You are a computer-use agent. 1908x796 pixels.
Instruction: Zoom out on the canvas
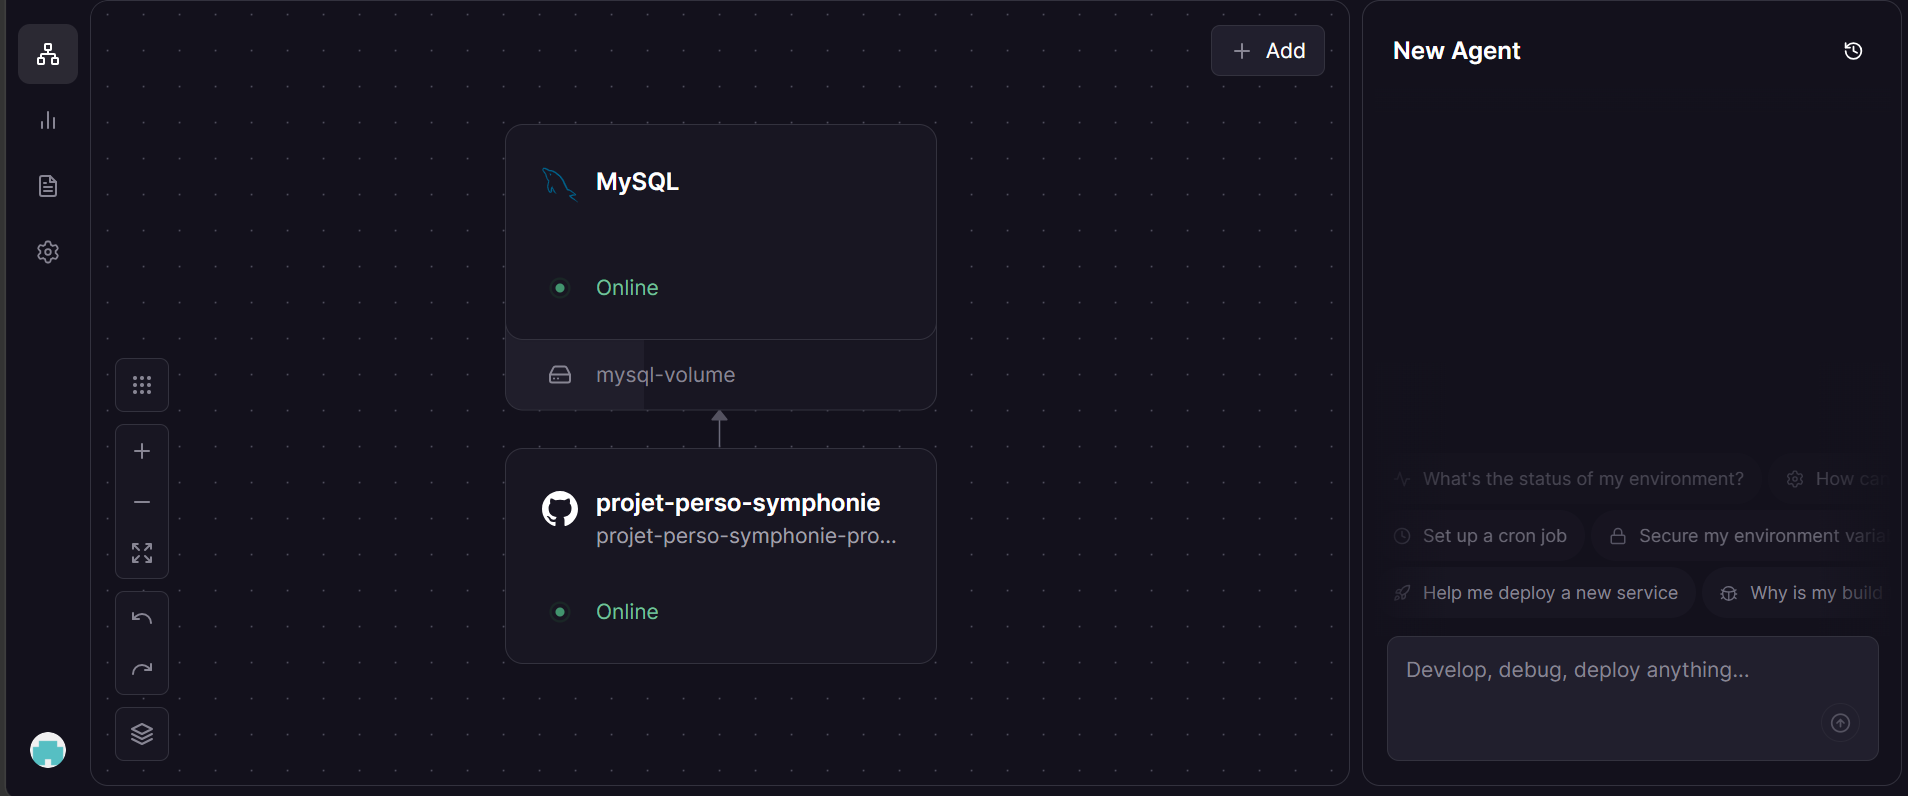142,502
